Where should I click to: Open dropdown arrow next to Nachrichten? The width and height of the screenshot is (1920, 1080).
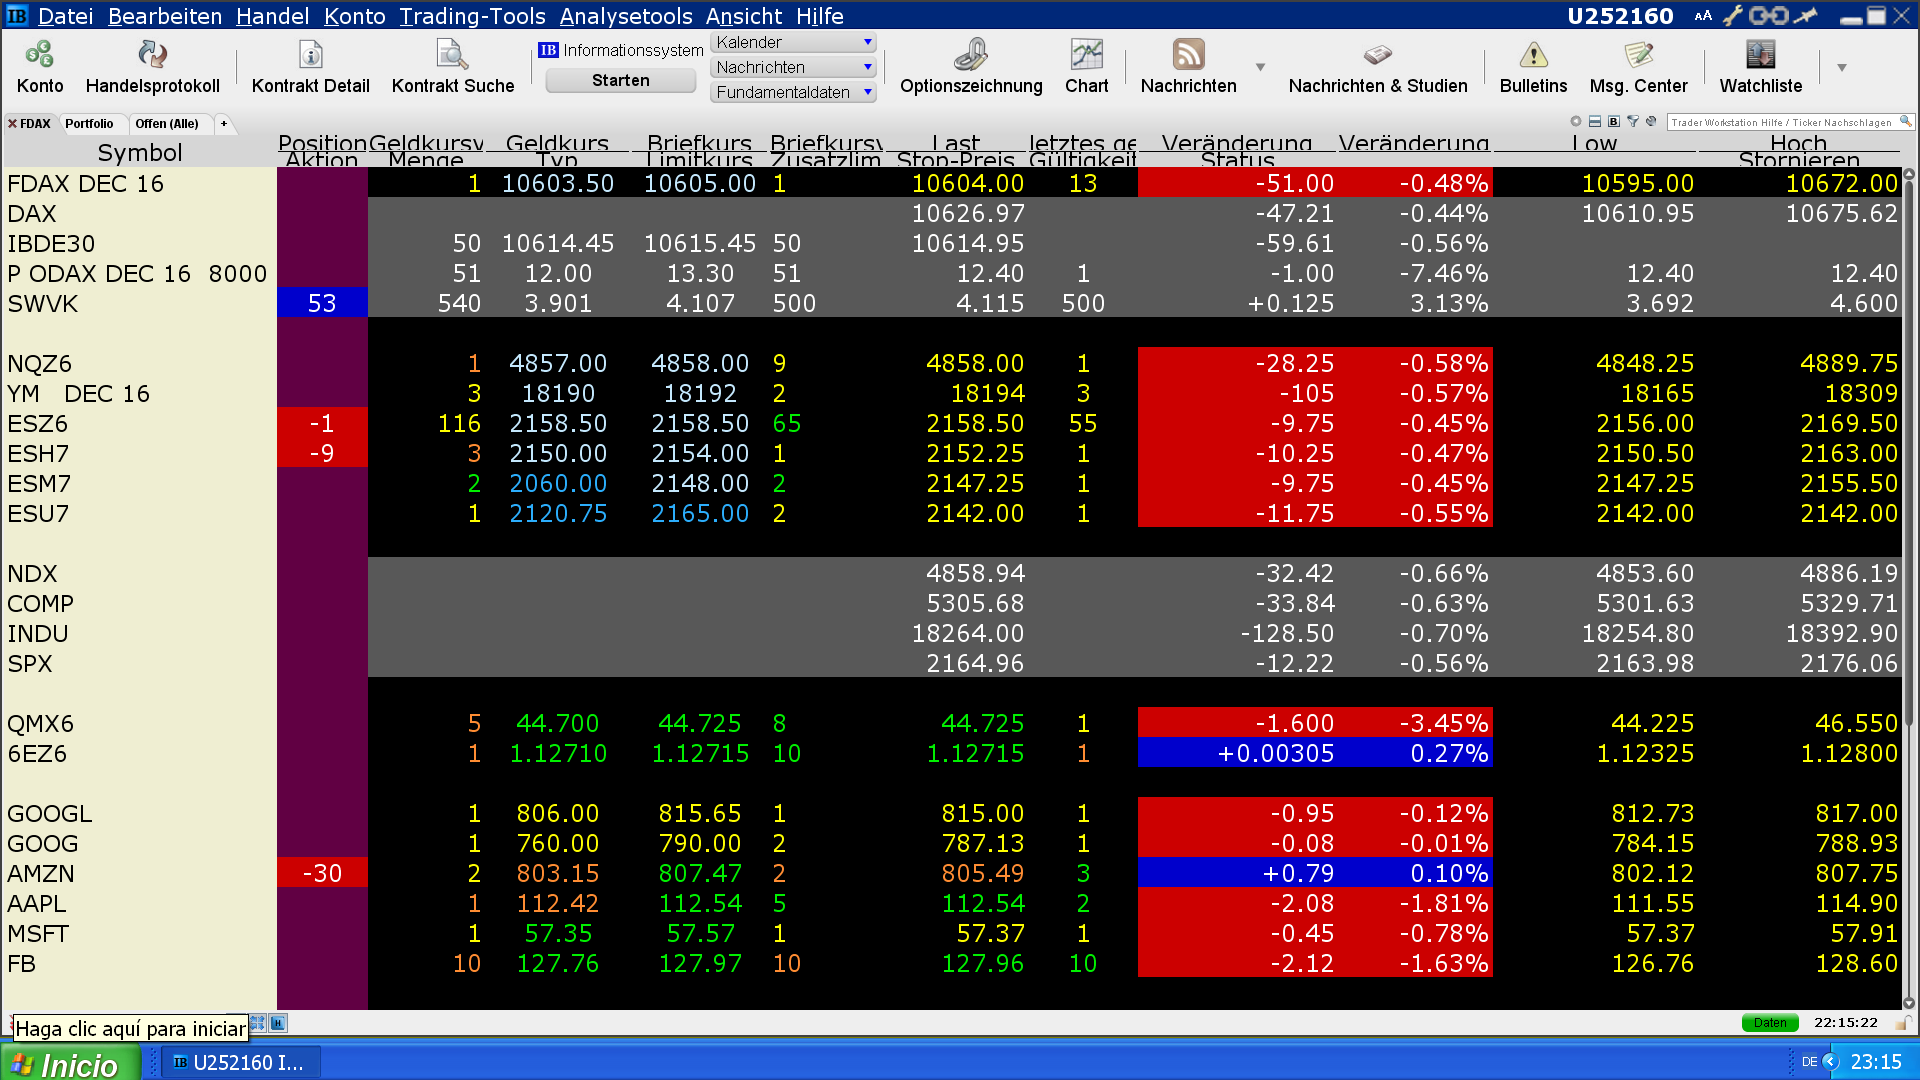click(1260, 67)
